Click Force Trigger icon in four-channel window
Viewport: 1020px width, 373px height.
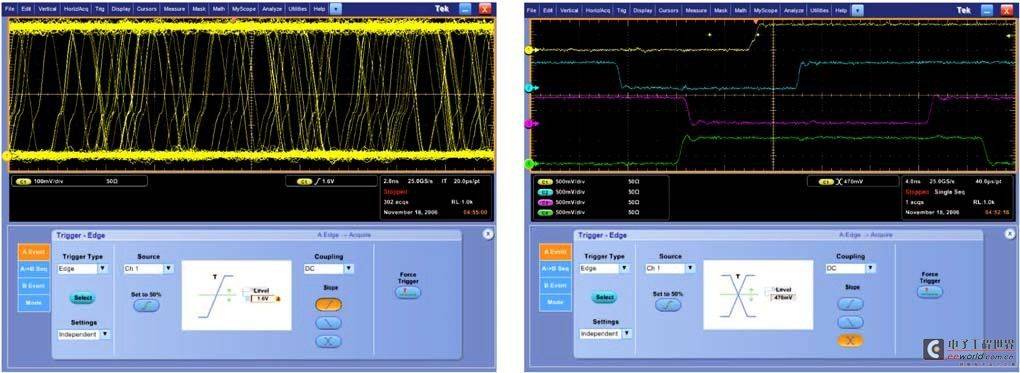point(930,293)
